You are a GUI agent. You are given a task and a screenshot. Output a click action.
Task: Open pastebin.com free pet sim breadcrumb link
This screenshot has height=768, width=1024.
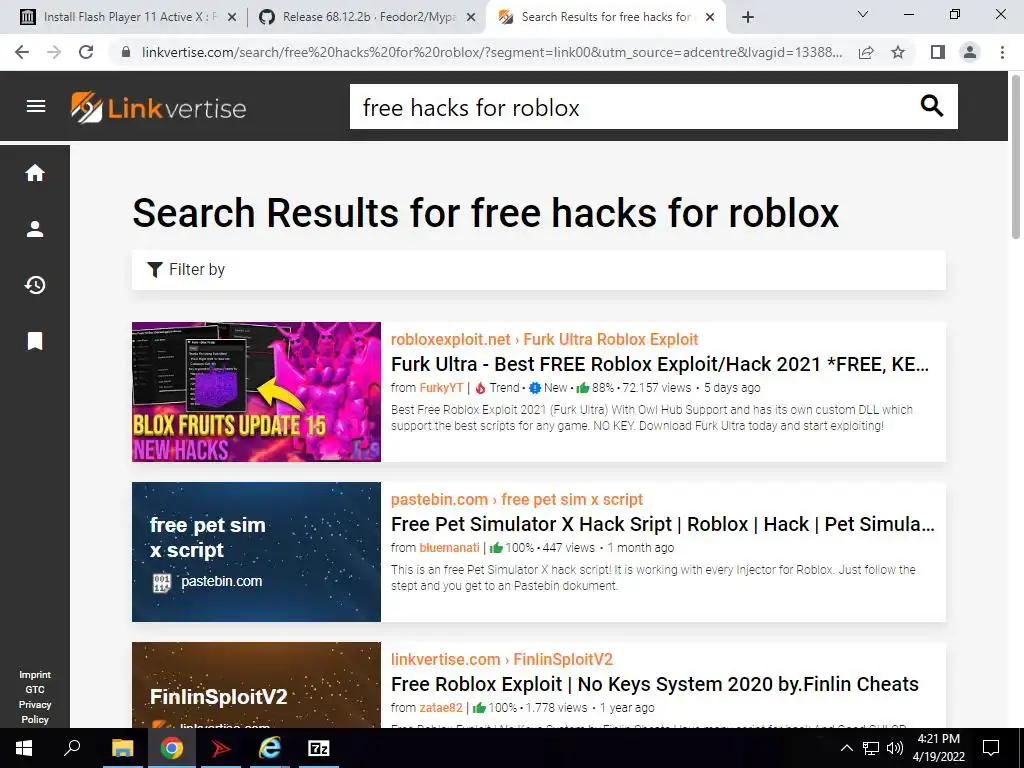coord(517,500)
